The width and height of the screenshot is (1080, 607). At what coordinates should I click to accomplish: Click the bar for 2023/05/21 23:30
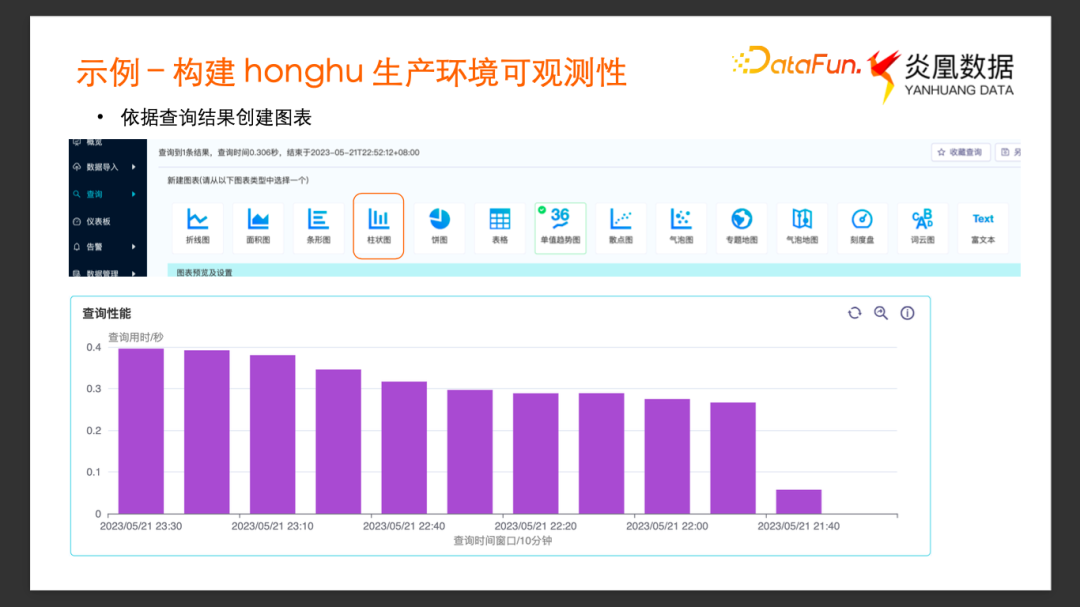coord(141,431)
